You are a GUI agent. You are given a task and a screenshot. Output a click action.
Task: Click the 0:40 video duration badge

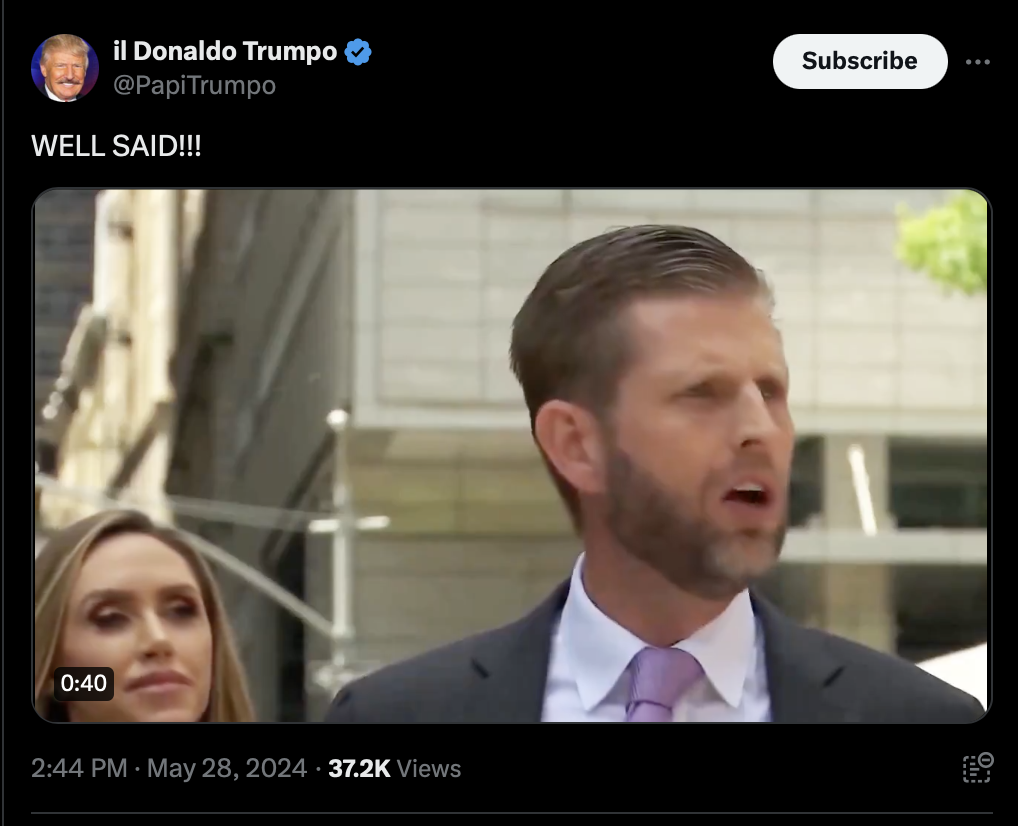tap(84, 683)
